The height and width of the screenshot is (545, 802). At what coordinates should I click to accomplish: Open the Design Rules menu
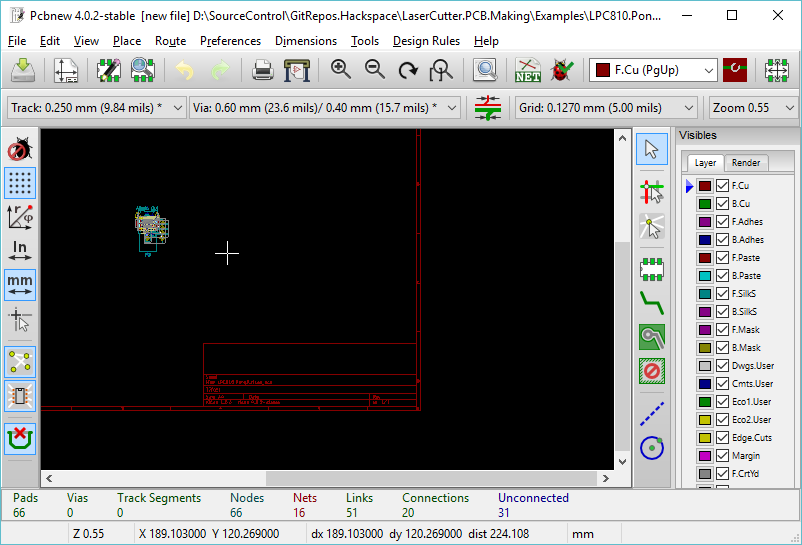click(426, 41)
